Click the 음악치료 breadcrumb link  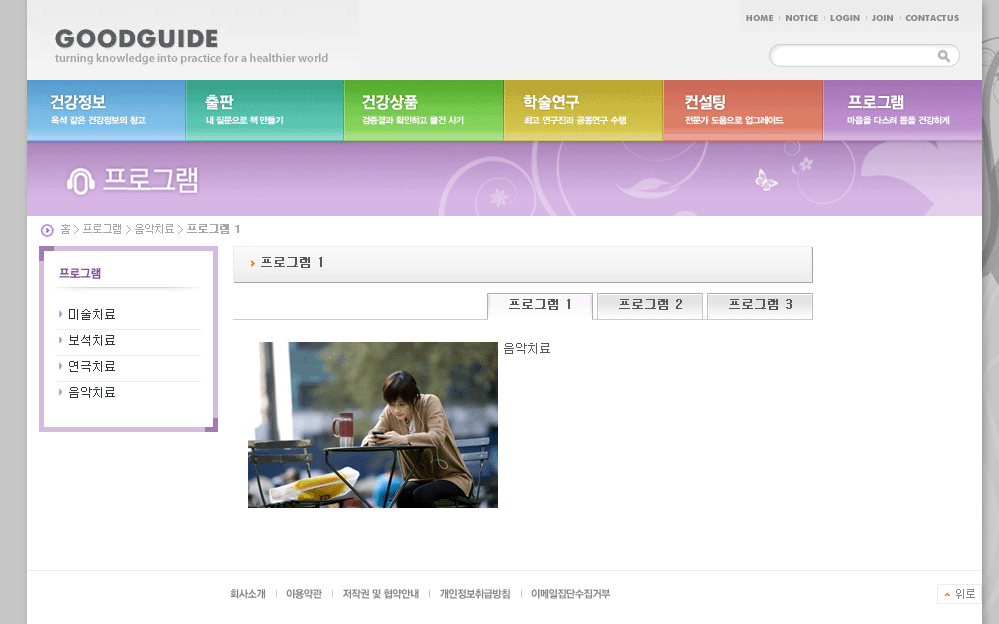[154, 229]
